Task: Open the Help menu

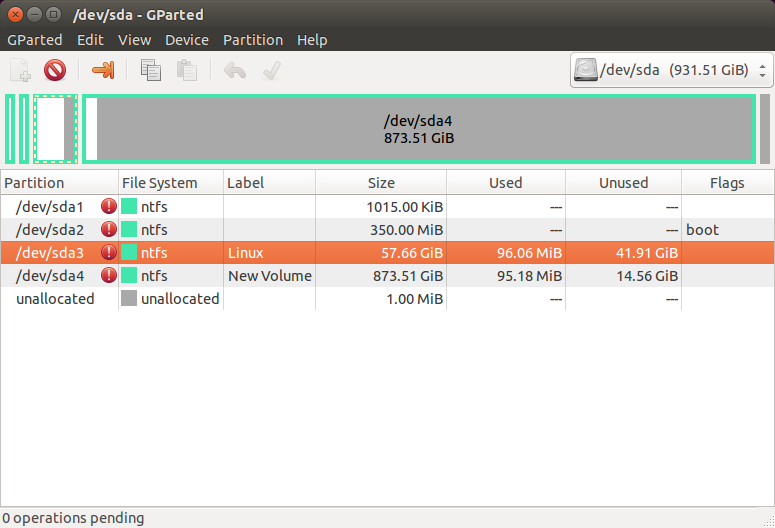Action: [312, 40]
